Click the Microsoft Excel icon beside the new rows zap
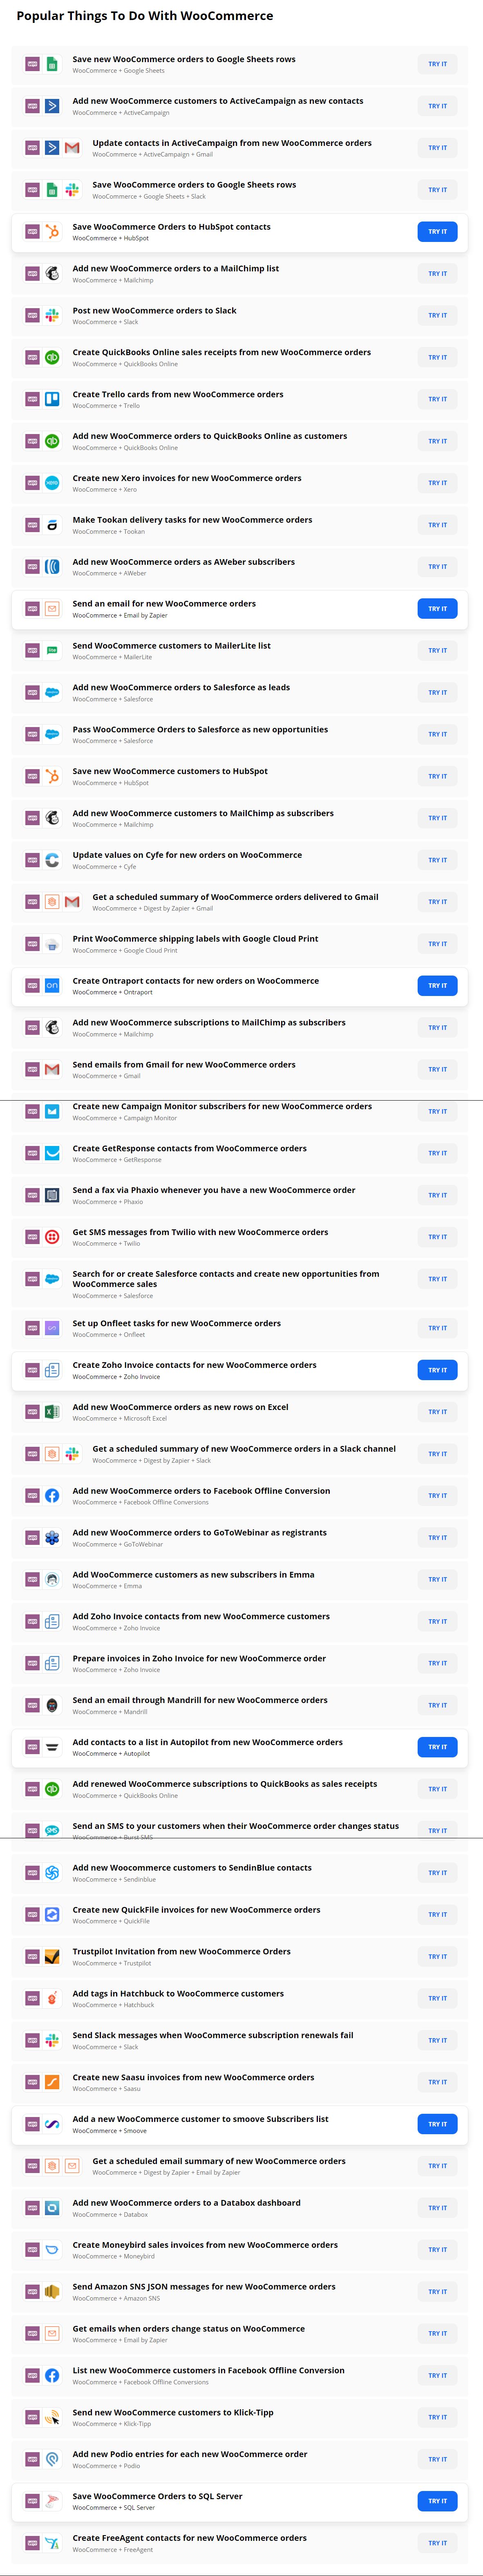483x2576 pixels. point(52,1412)
